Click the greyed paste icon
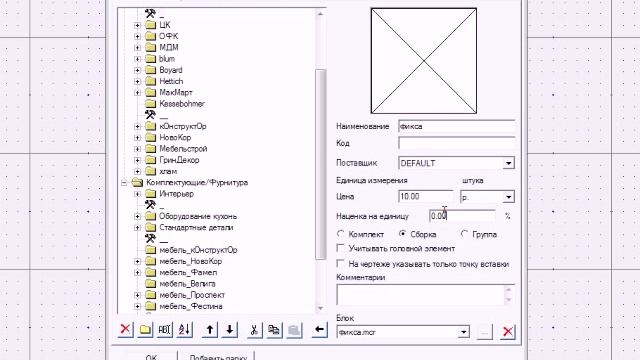Viewport: 640px width, 360px height. coord(294,329)
